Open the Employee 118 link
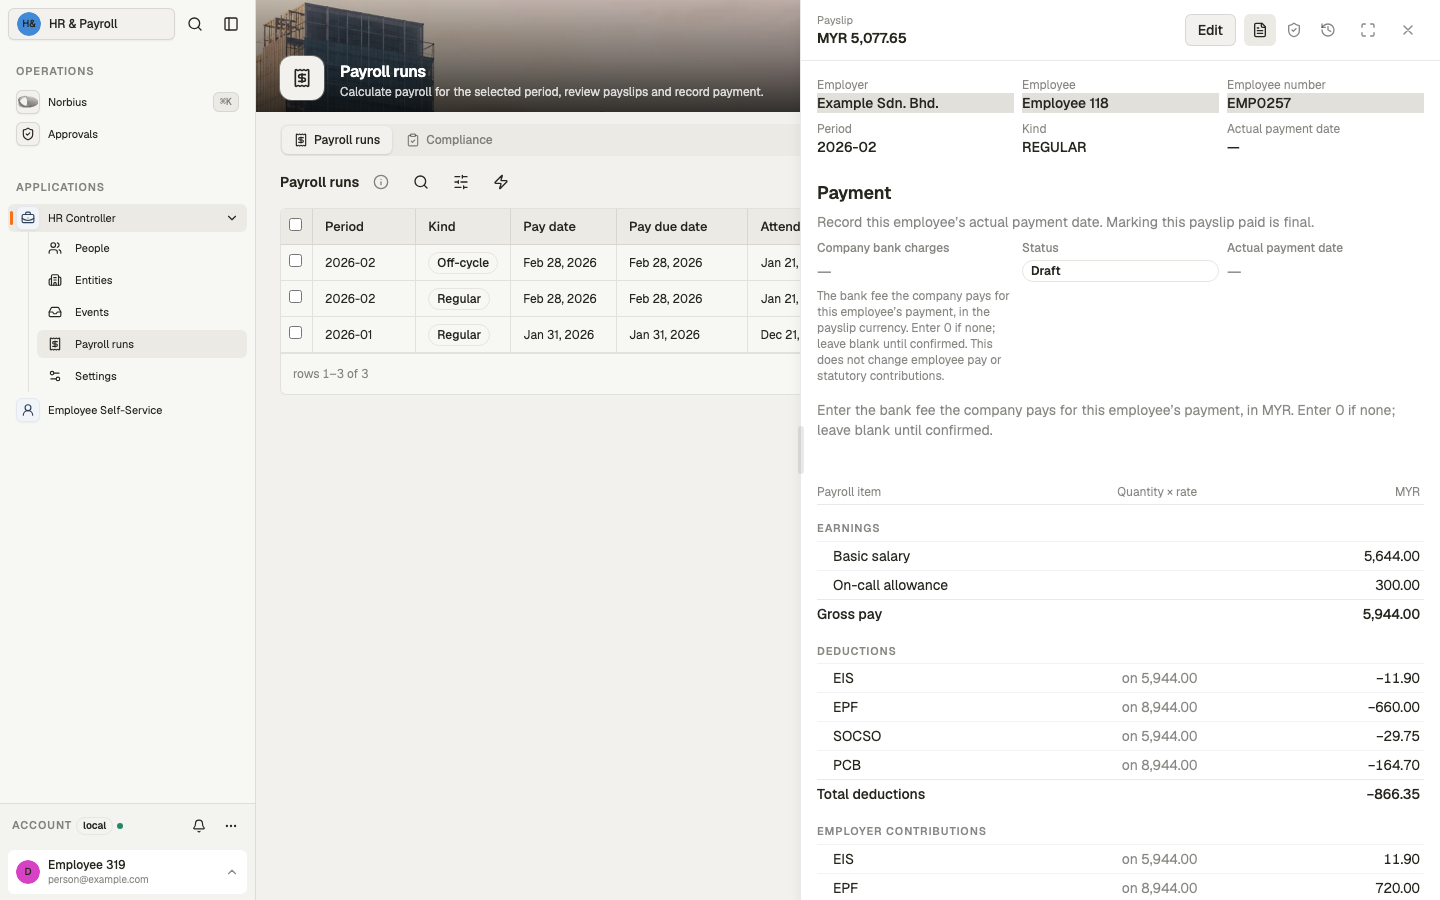 (x=1120, y=103)
